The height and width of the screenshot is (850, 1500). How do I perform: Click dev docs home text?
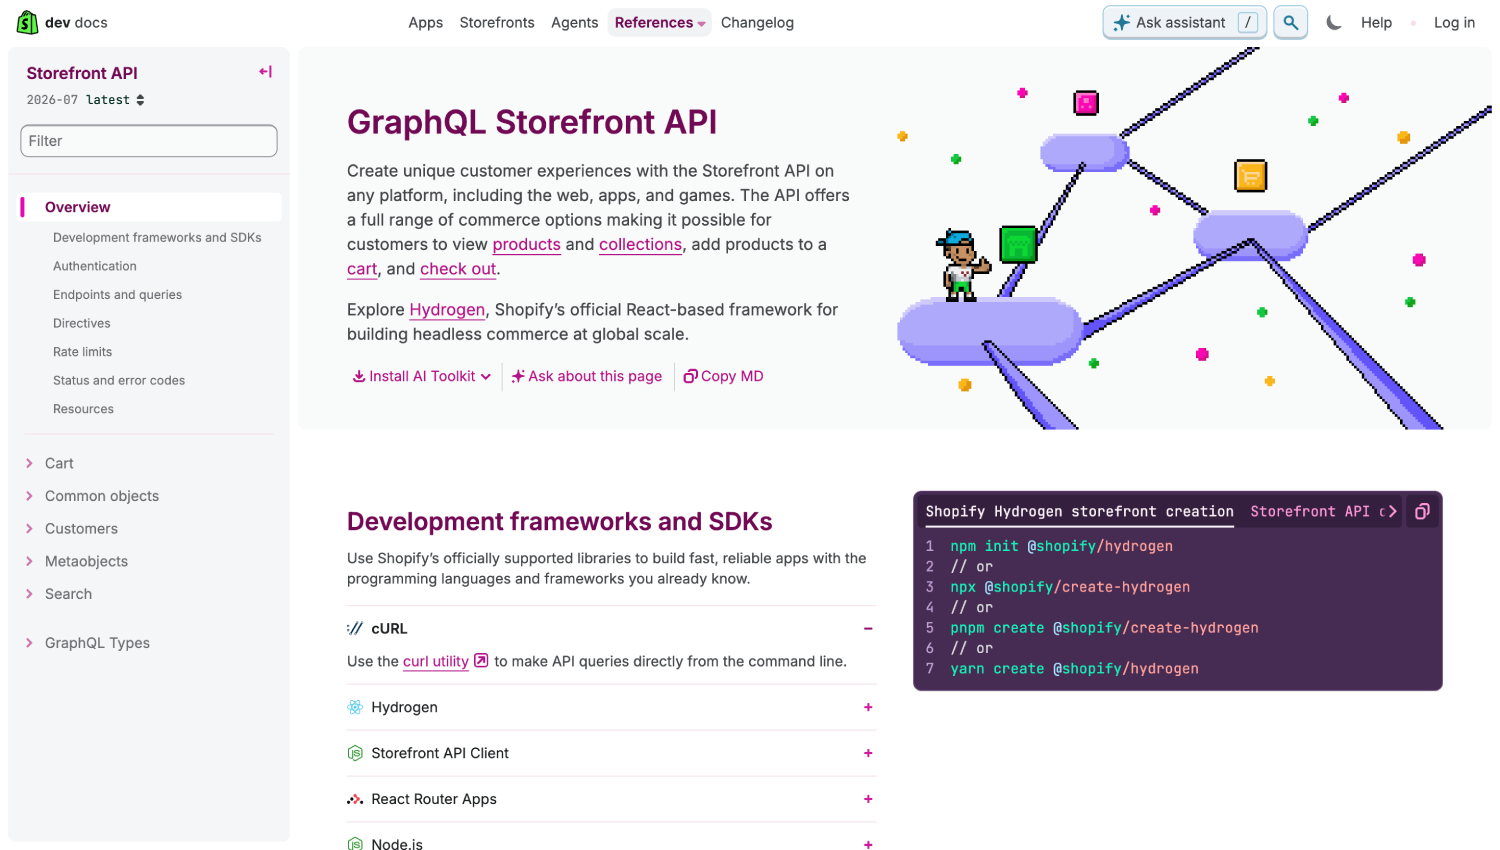(76, 22)
